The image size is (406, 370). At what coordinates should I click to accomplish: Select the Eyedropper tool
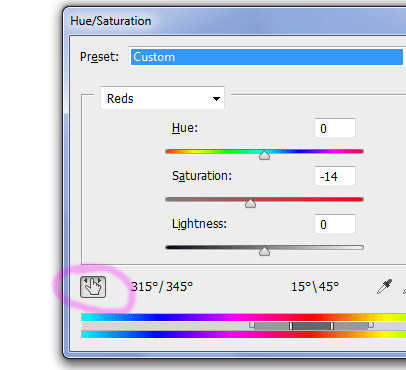pyautogui.click(x=384, y=287)
